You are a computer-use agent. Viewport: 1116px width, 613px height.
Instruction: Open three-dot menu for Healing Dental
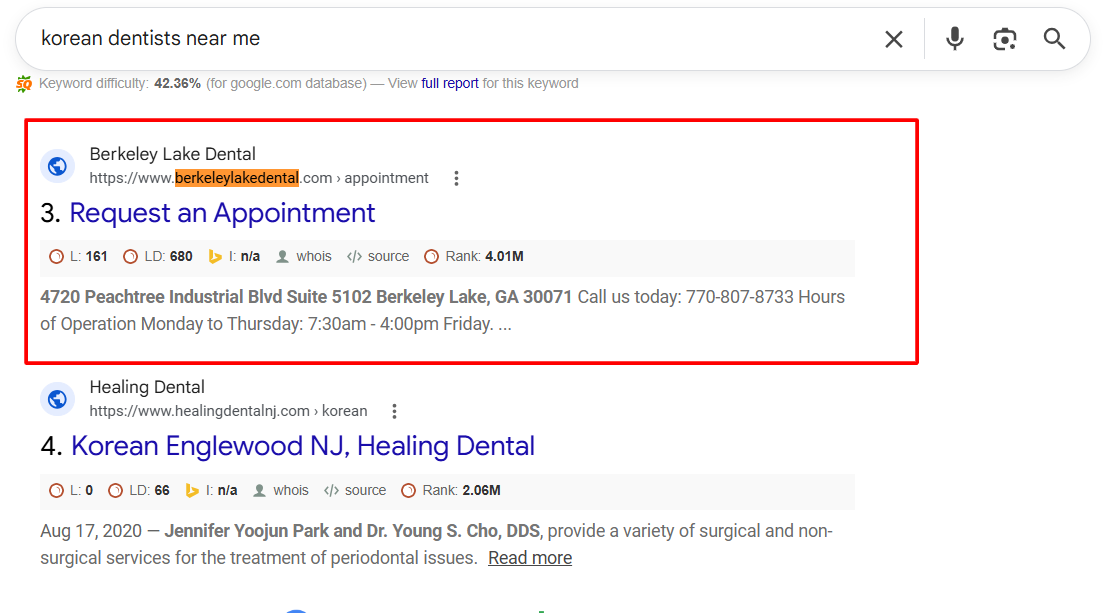[x=394, y=412]
